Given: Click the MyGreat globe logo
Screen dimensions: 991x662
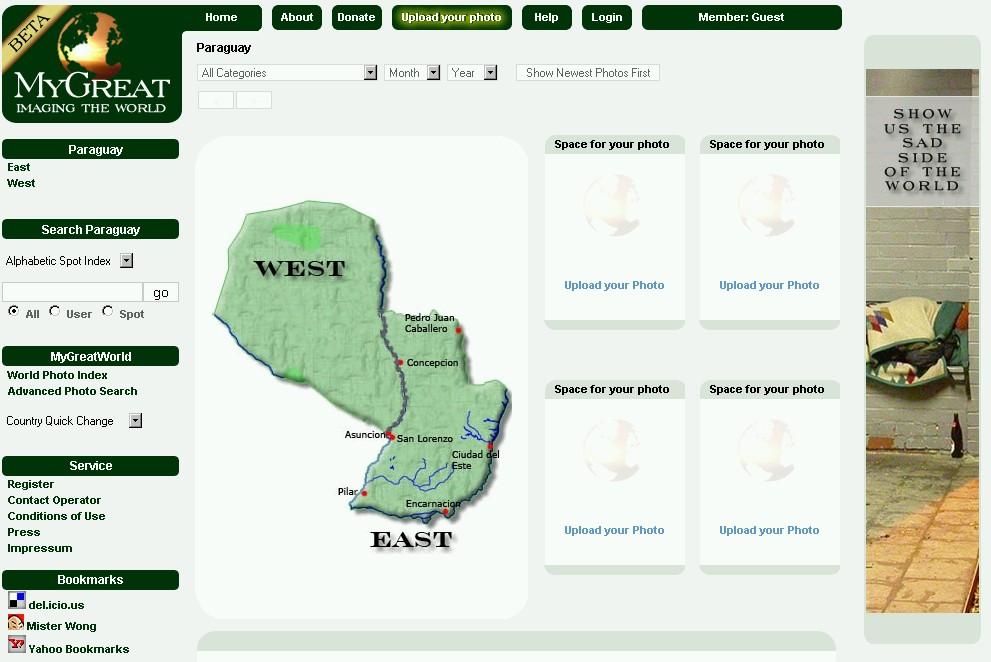Looking at the screenshot, I should pyautogui.click(x=92, y=63).
